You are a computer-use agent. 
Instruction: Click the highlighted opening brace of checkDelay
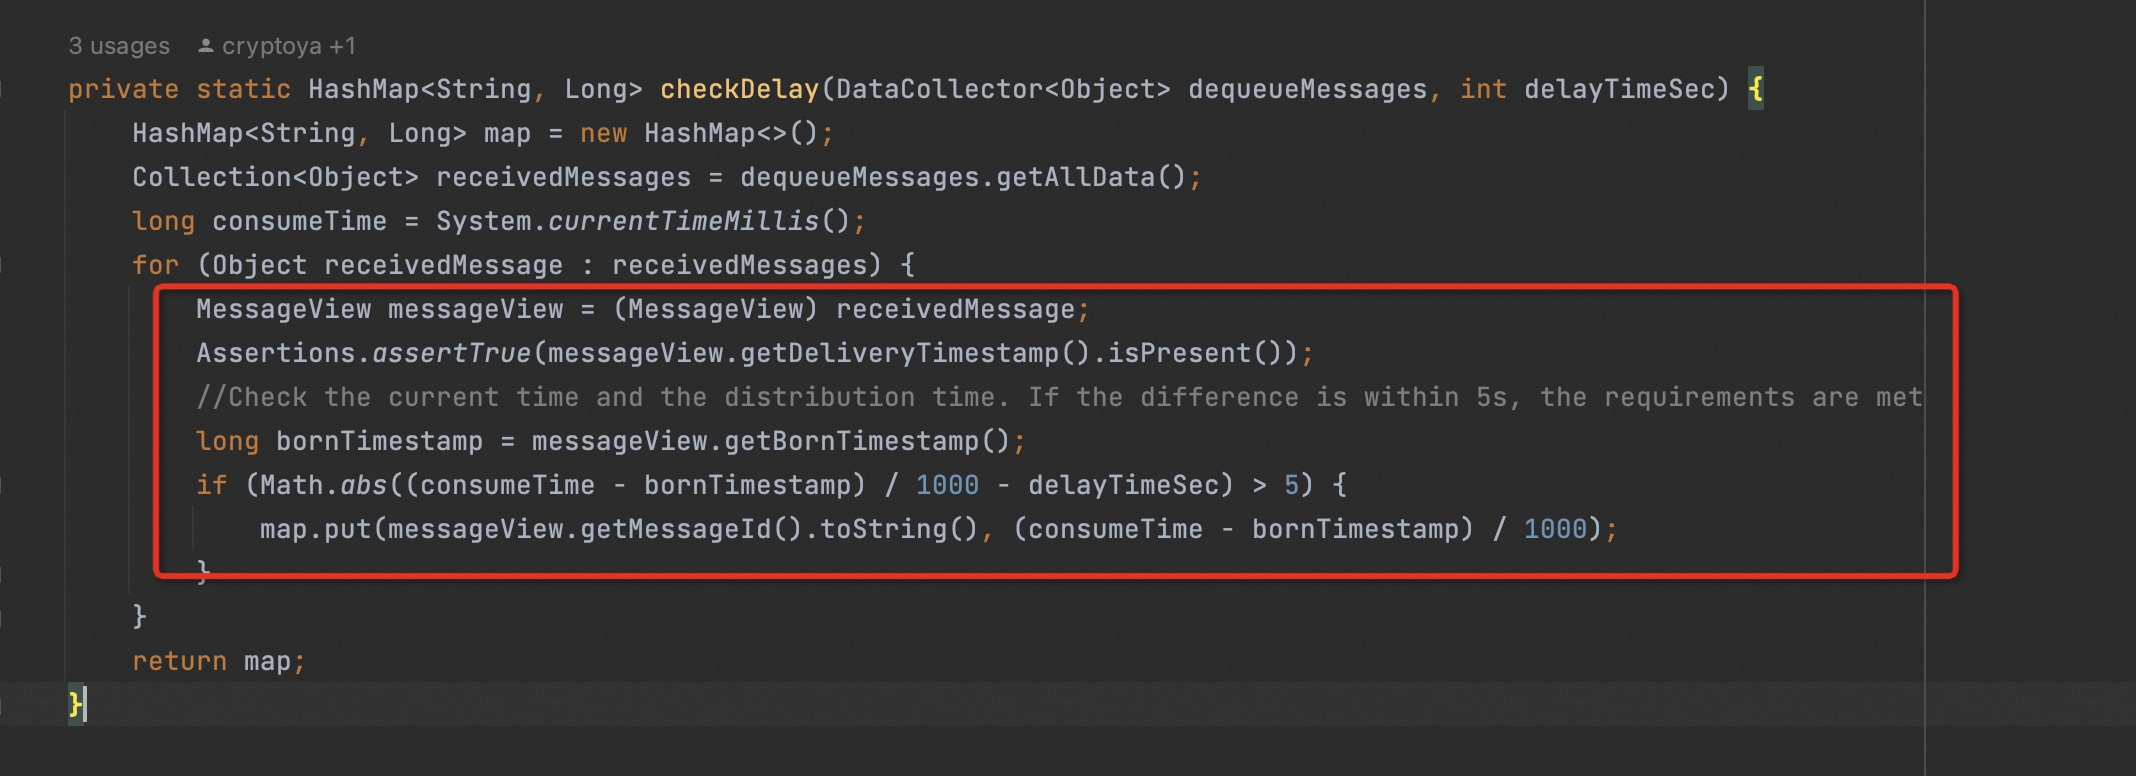1756,89
